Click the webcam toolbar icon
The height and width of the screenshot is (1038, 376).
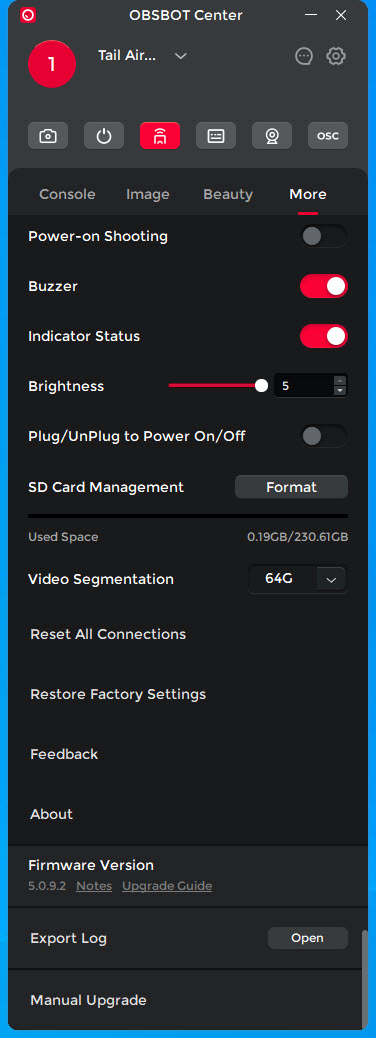click(272, 136)
